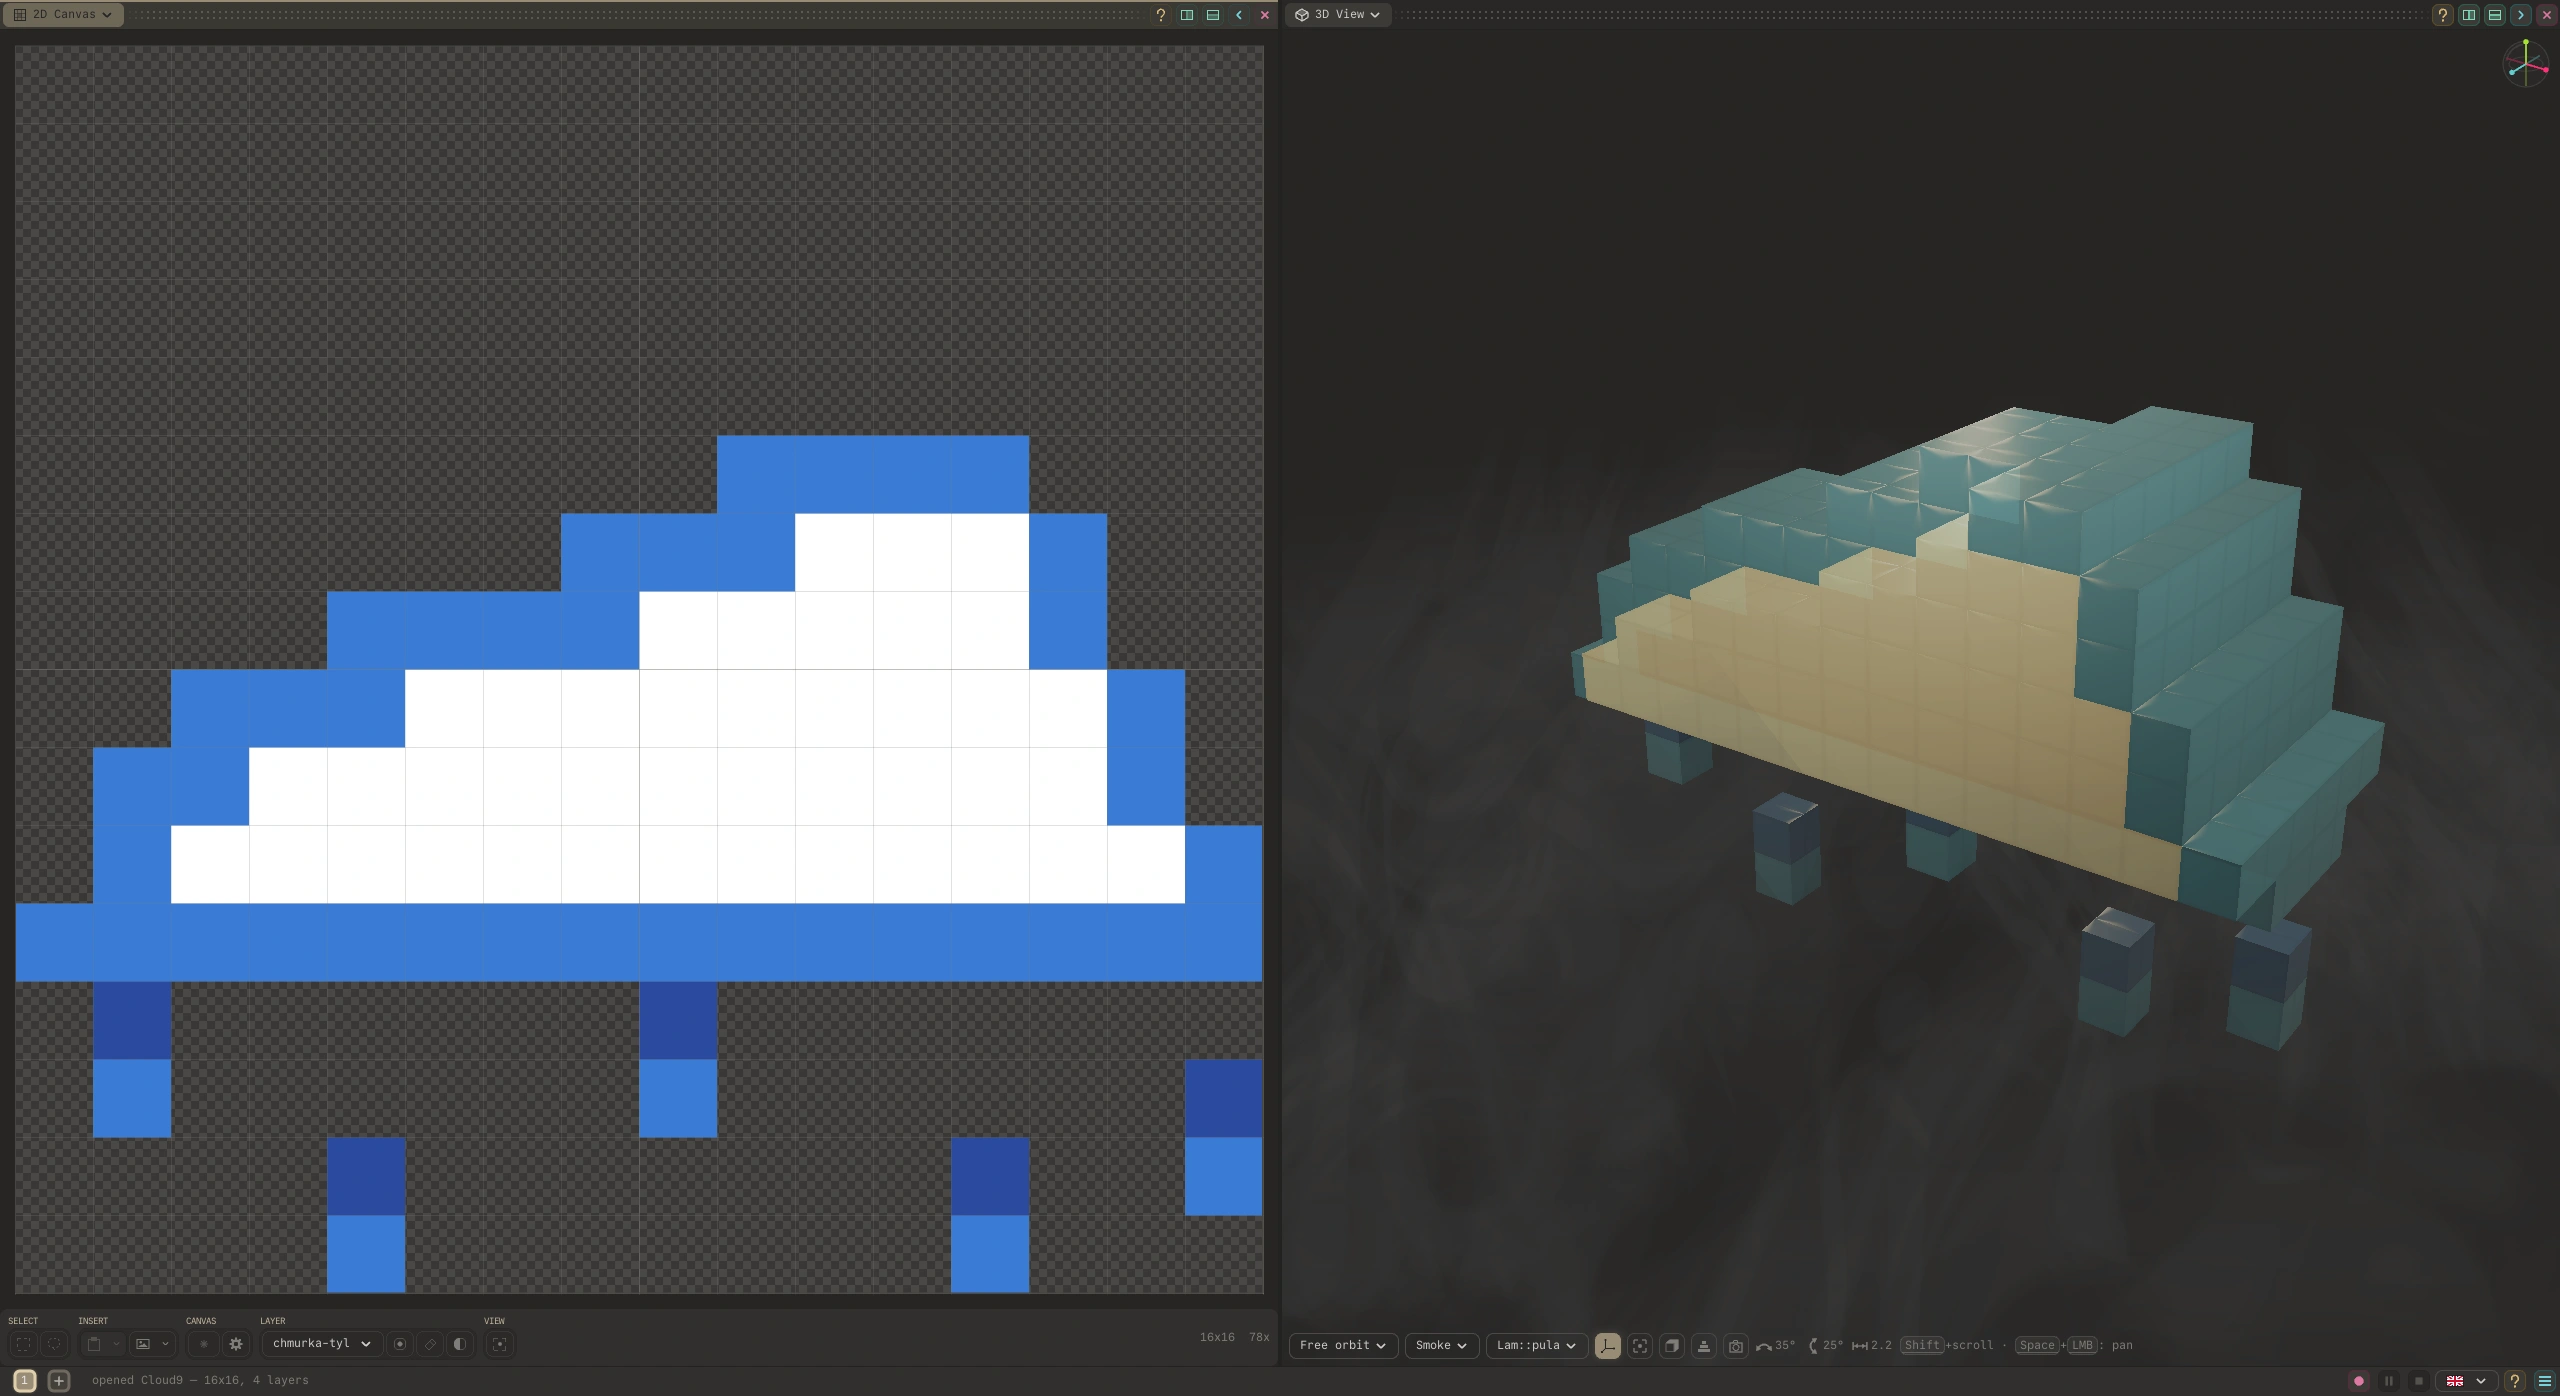
Task: Click the axis orientation gizmo in 3D View
Action: (2526, 64)
